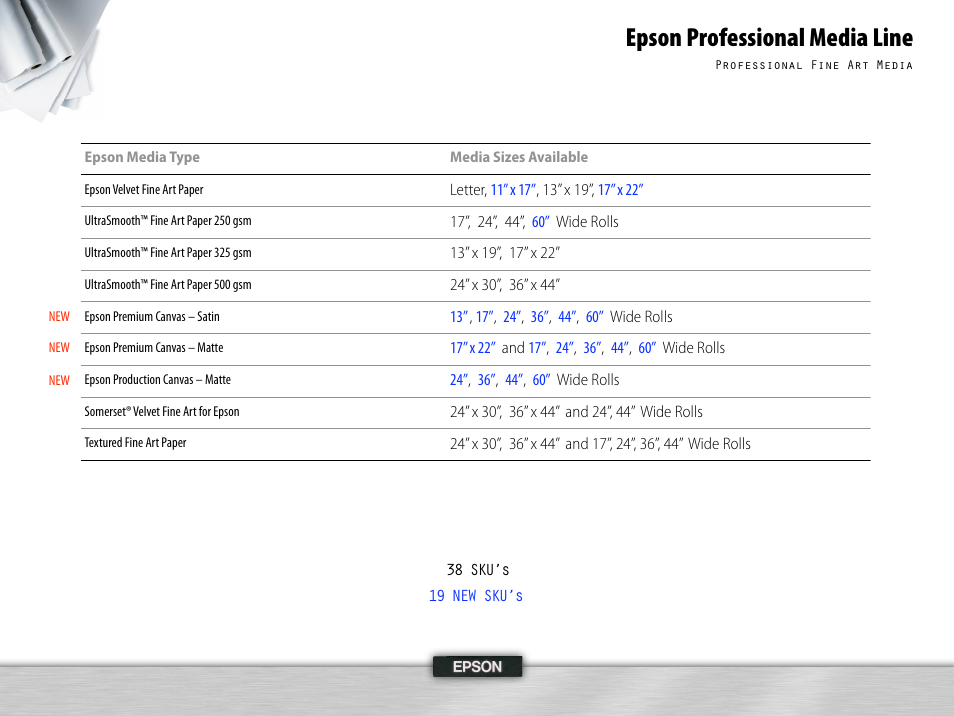Click the 17" x 22" link for Velvet Fine Art
This screenshot has height=716, width=954.
tap(621, 189)
